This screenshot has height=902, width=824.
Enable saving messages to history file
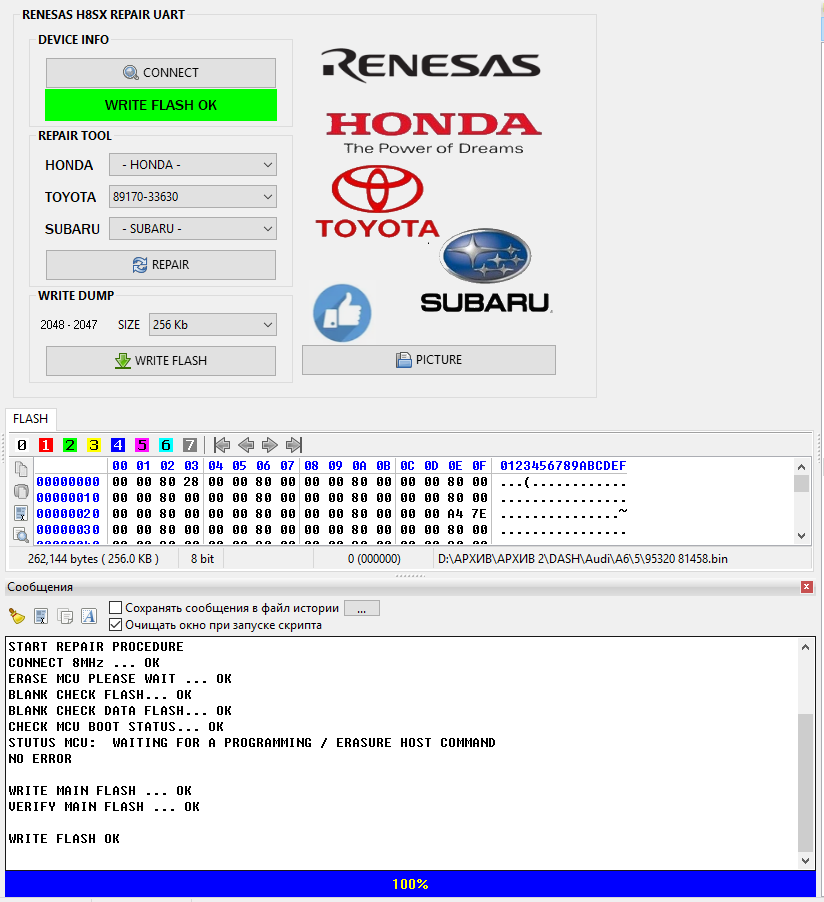(116, 608)
